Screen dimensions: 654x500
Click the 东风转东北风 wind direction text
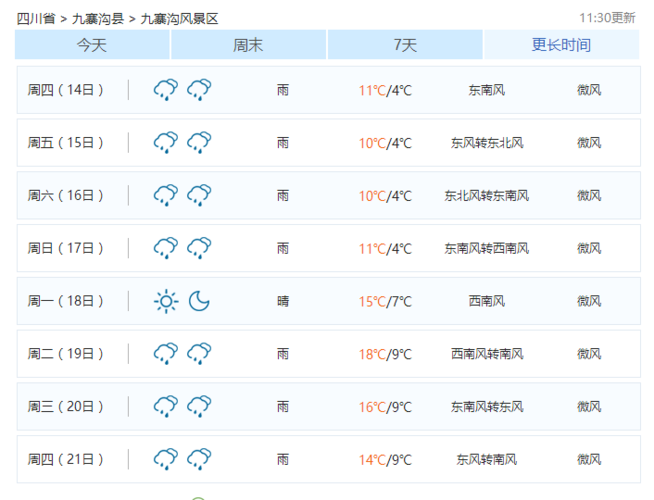pos(487,143)
